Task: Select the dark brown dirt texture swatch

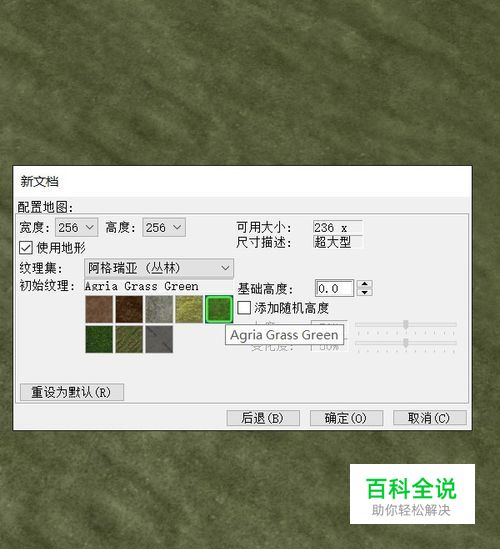Action: 129,309
